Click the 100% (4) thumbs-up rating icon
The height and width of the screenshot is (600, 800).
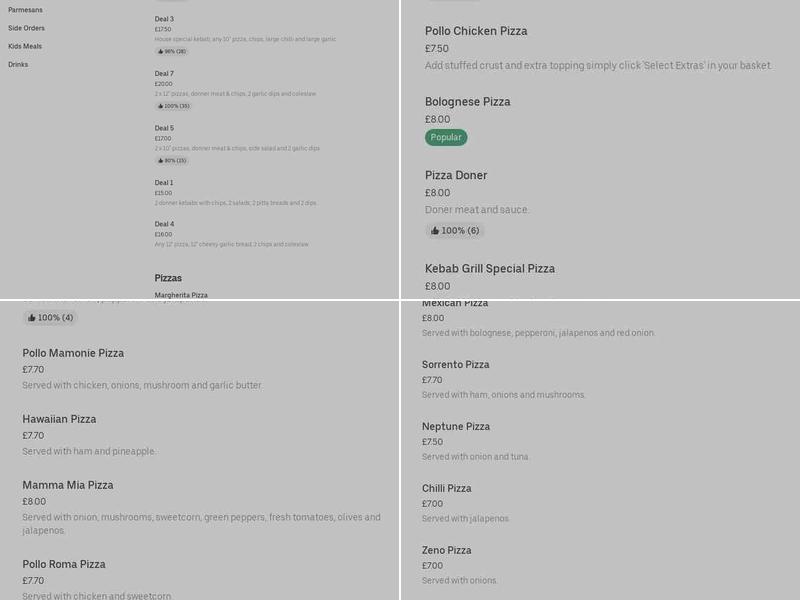50,318
